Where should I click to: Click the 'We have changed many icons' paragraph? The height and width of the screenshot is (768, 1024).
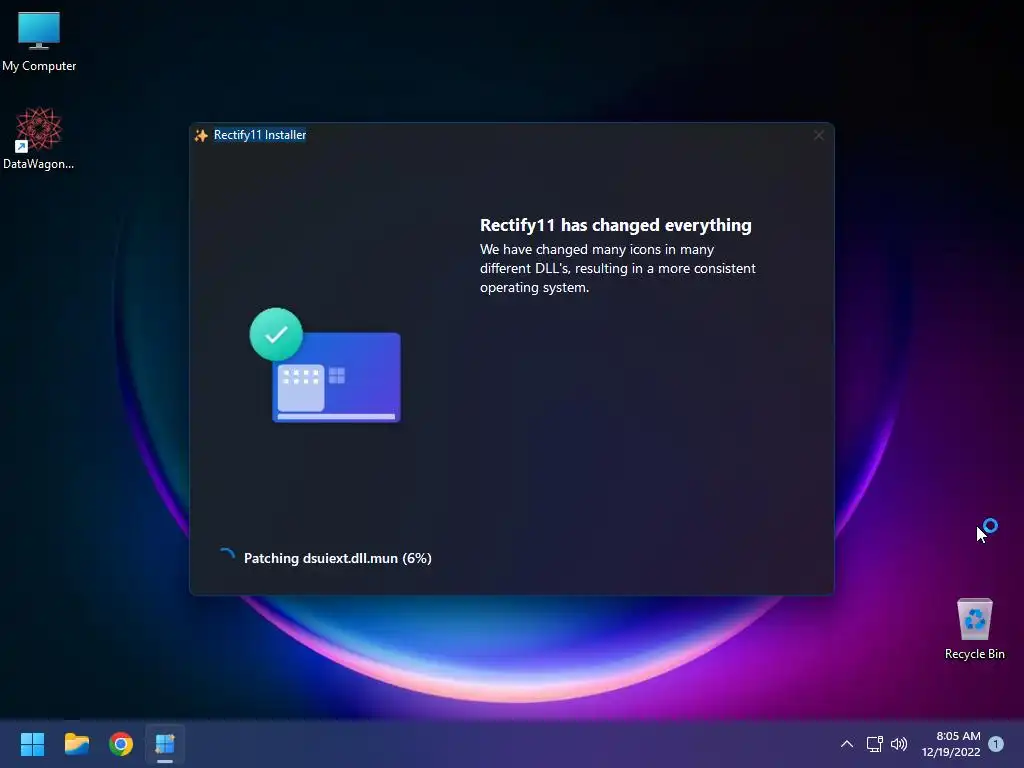(618, 268)
